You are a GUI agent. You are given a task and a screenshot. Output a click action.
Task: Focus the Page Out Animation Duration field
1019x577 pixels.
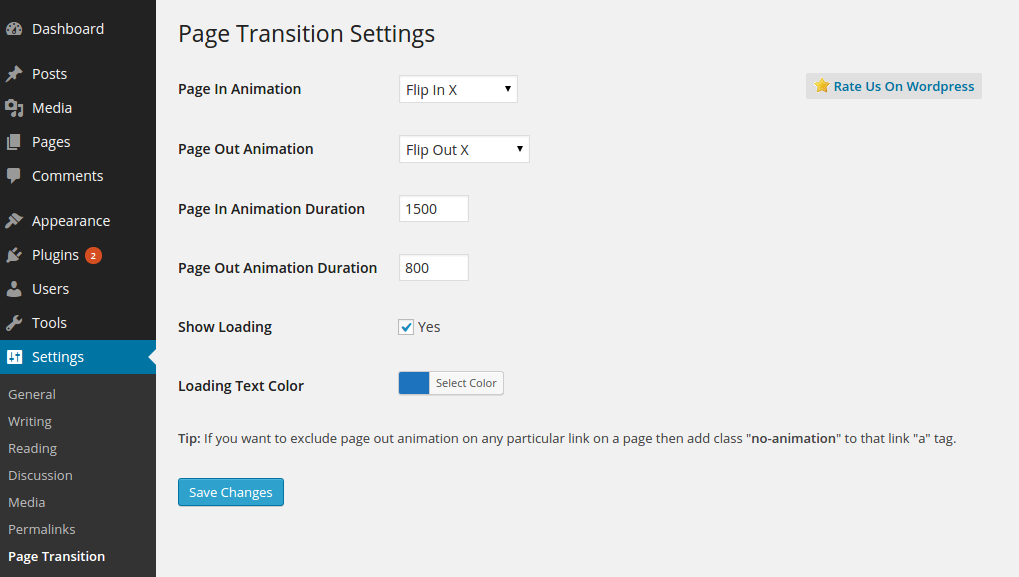coord(433,268)
